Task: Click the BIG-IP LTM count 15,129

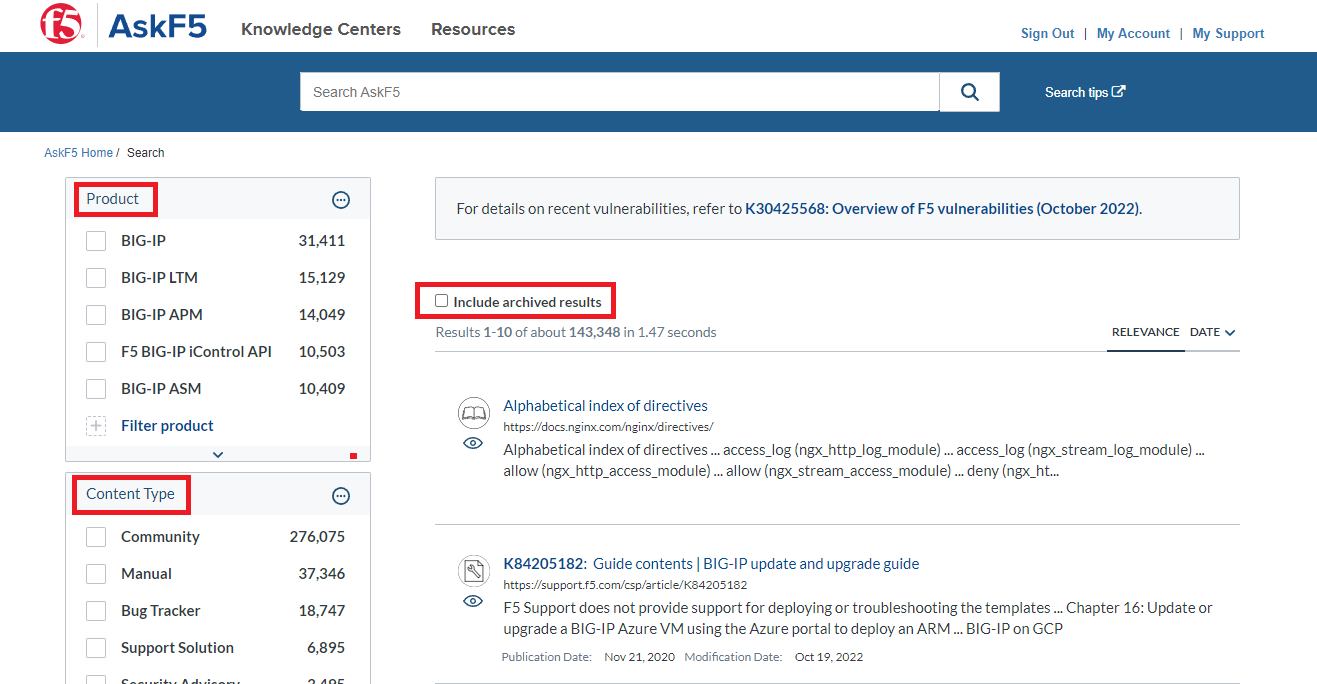Action: 322,278
